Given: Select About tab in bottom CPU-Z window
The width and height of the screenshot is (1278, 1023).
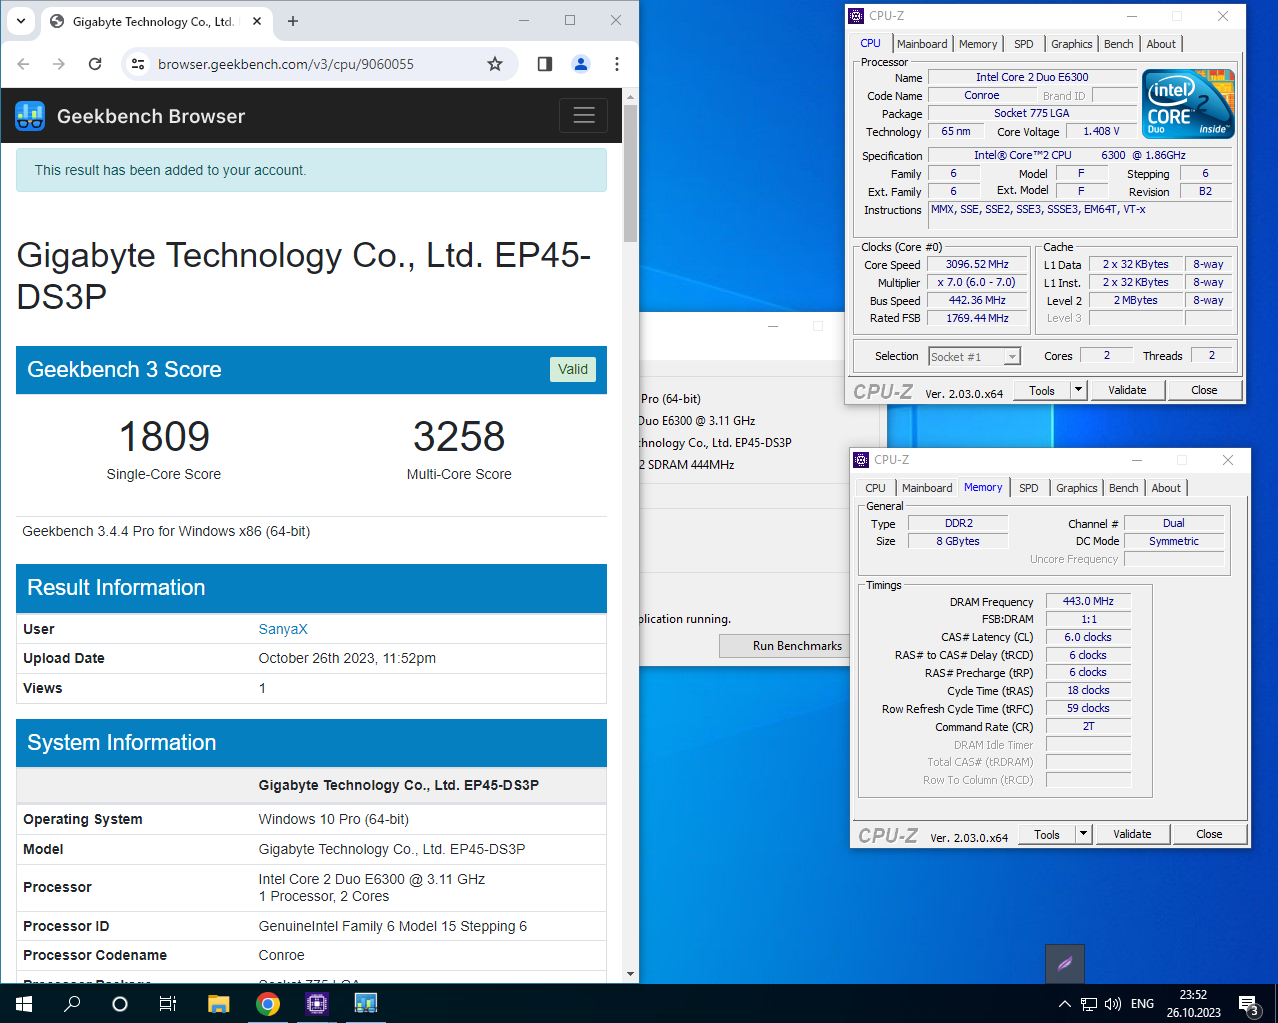Looking at the screenshot, I should [x=1166, y=488].
